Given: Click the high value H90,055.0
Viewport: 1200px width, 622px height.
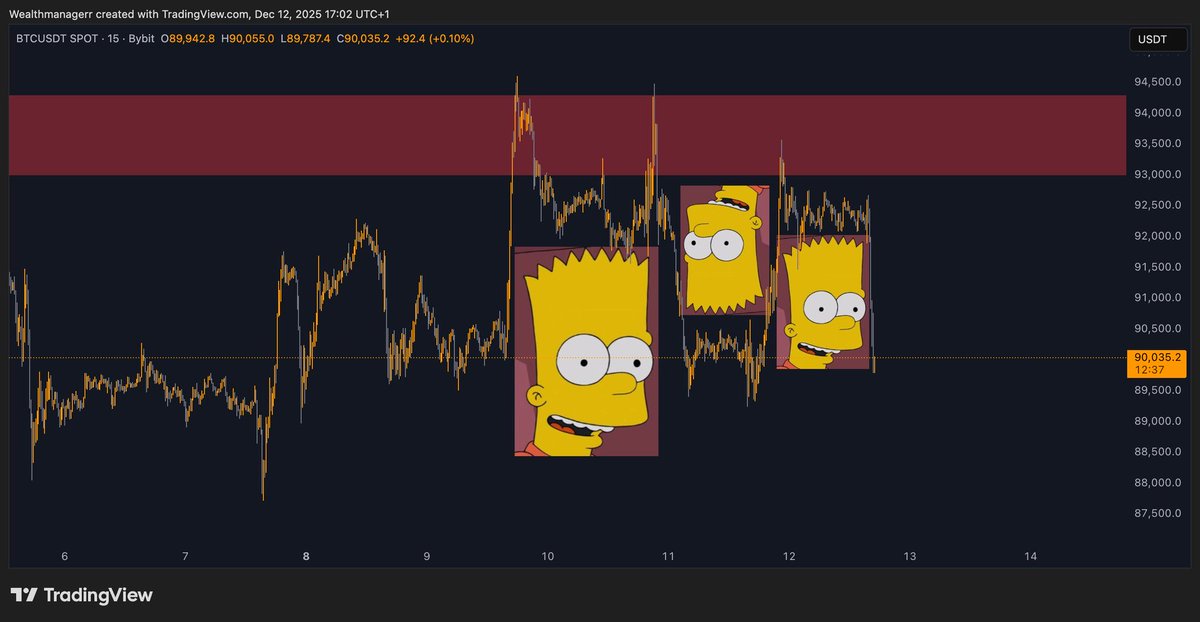Looking at the screenshot, I should click(x=247, y=39).
